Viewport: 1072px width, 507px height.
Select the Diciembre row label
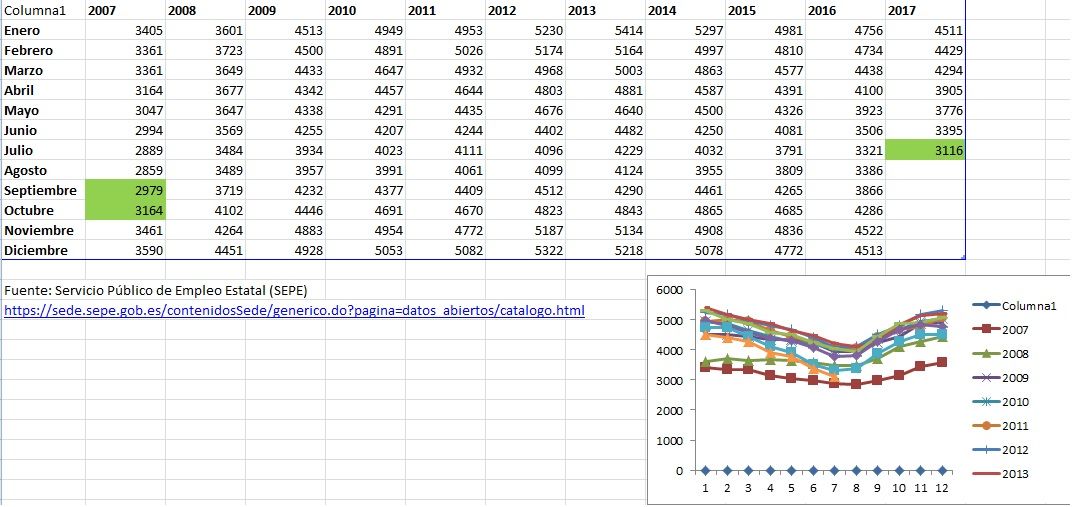pyautogui.click(x=42, y=250)
